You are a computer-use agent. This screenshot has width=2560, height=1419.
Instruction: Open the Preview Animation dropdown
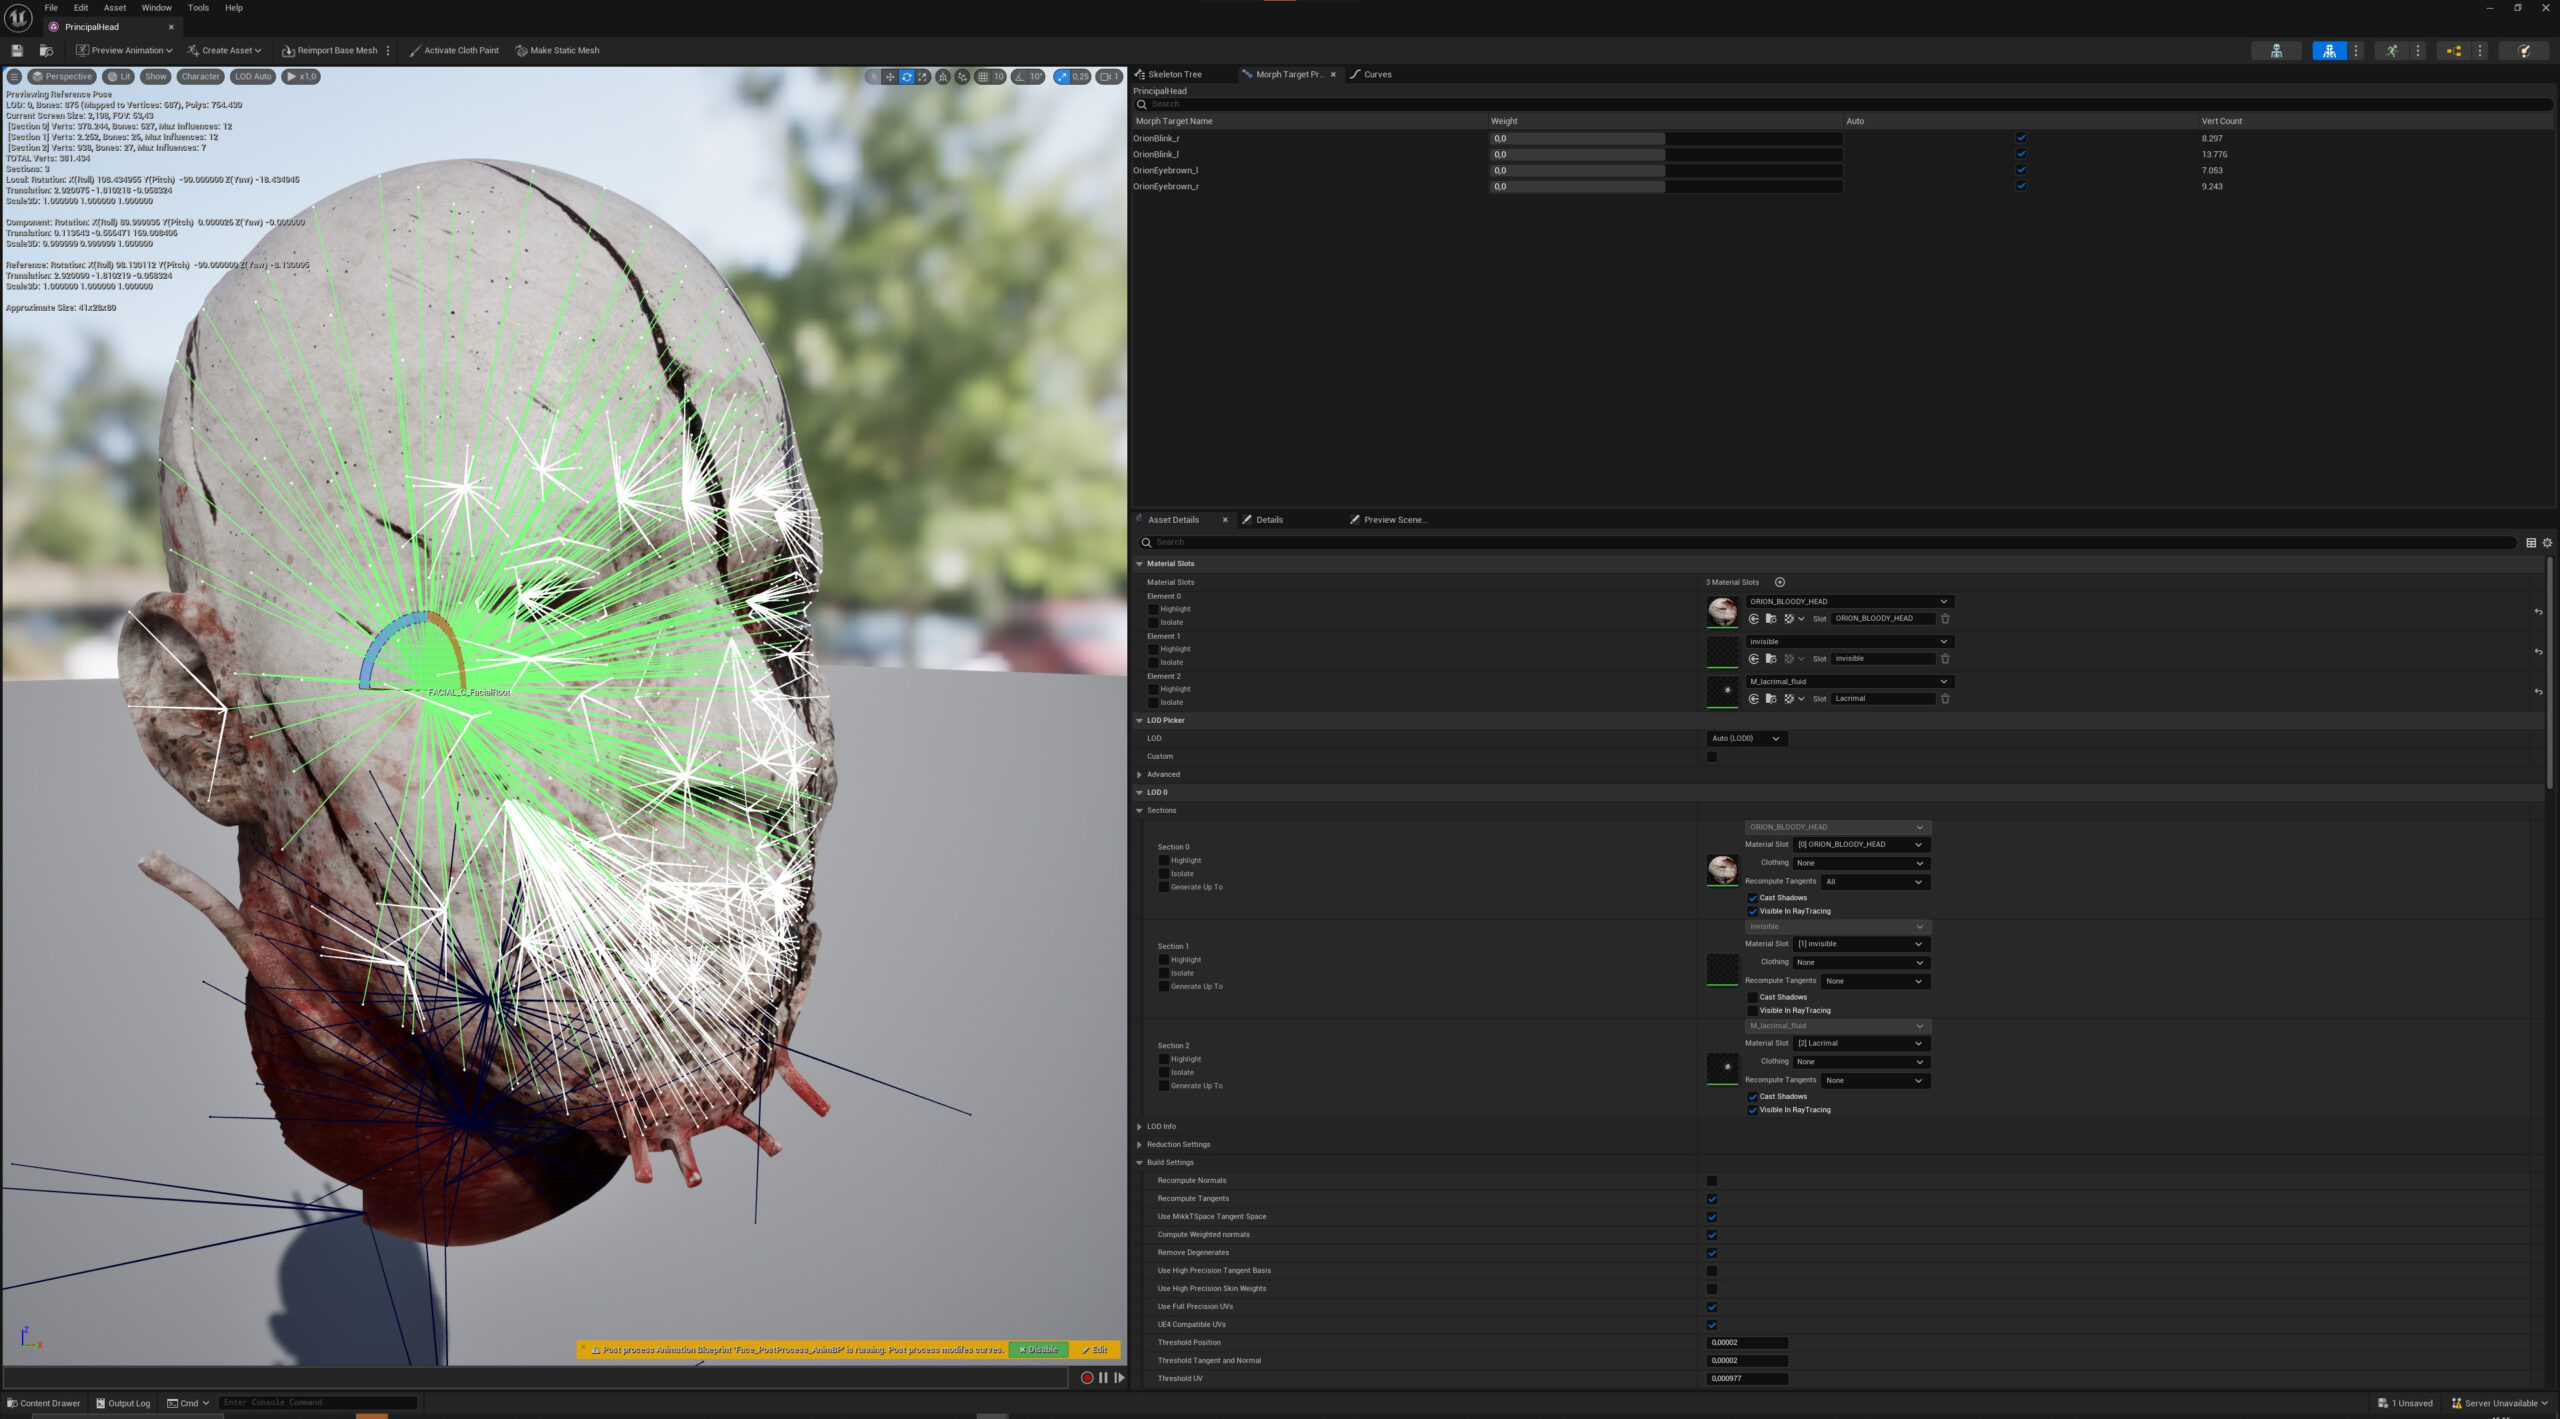[x=124, y=50]
